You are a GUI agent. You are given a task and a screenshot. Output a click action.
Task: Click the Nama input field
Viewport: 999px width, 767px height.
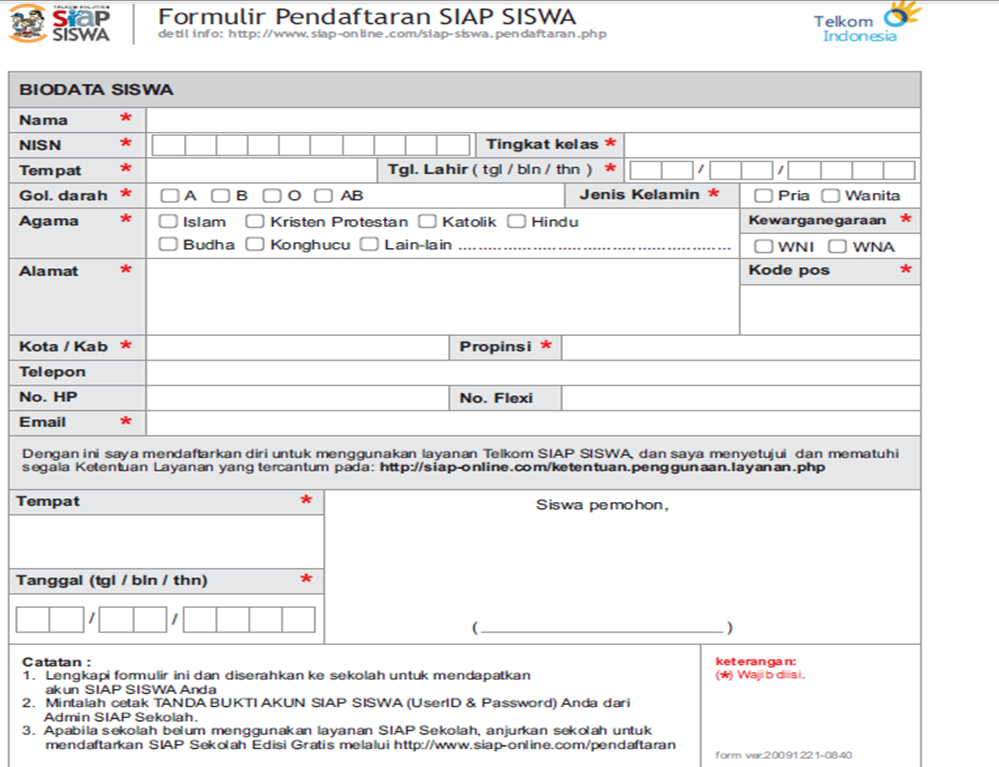533,120
